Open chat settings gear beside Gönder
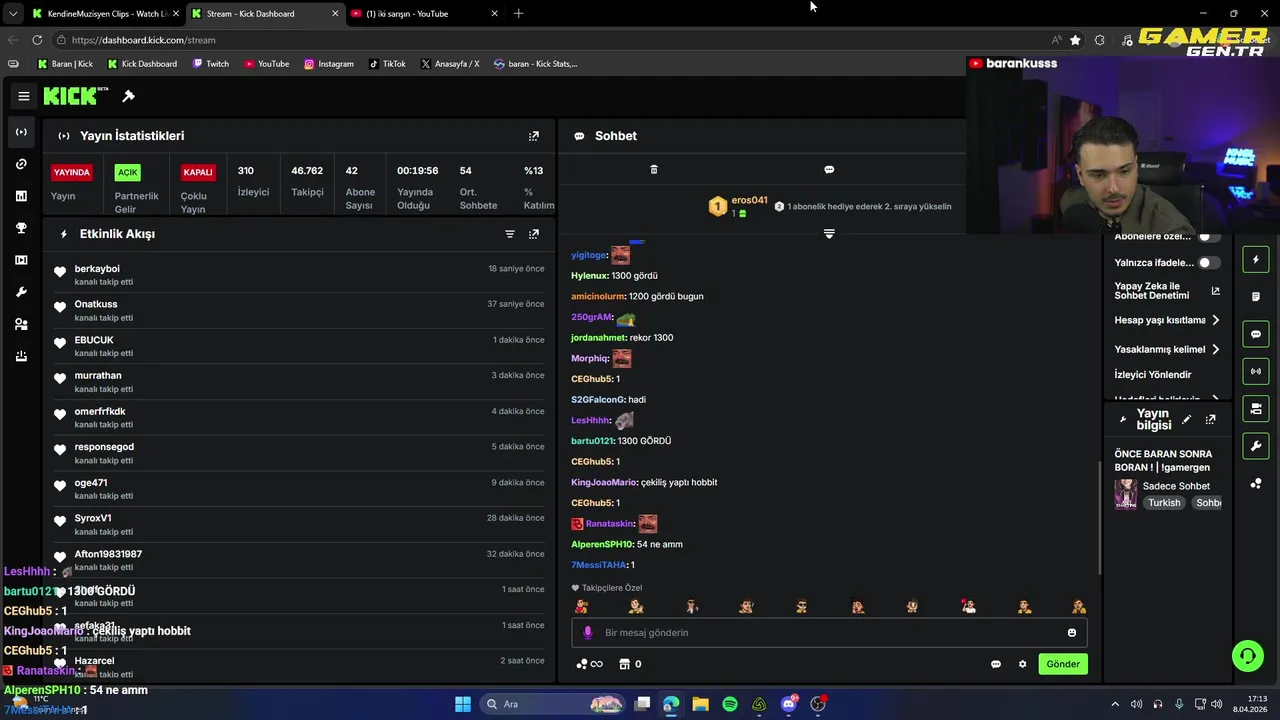 pos(1022,664)
